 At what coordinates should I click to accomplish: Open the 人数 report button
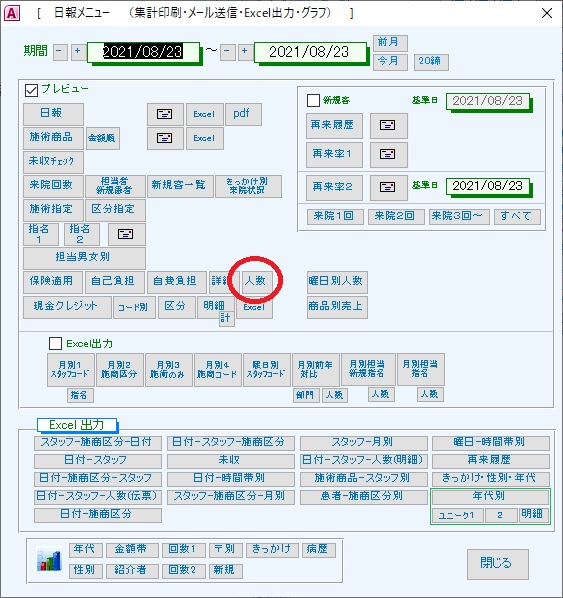255,281
